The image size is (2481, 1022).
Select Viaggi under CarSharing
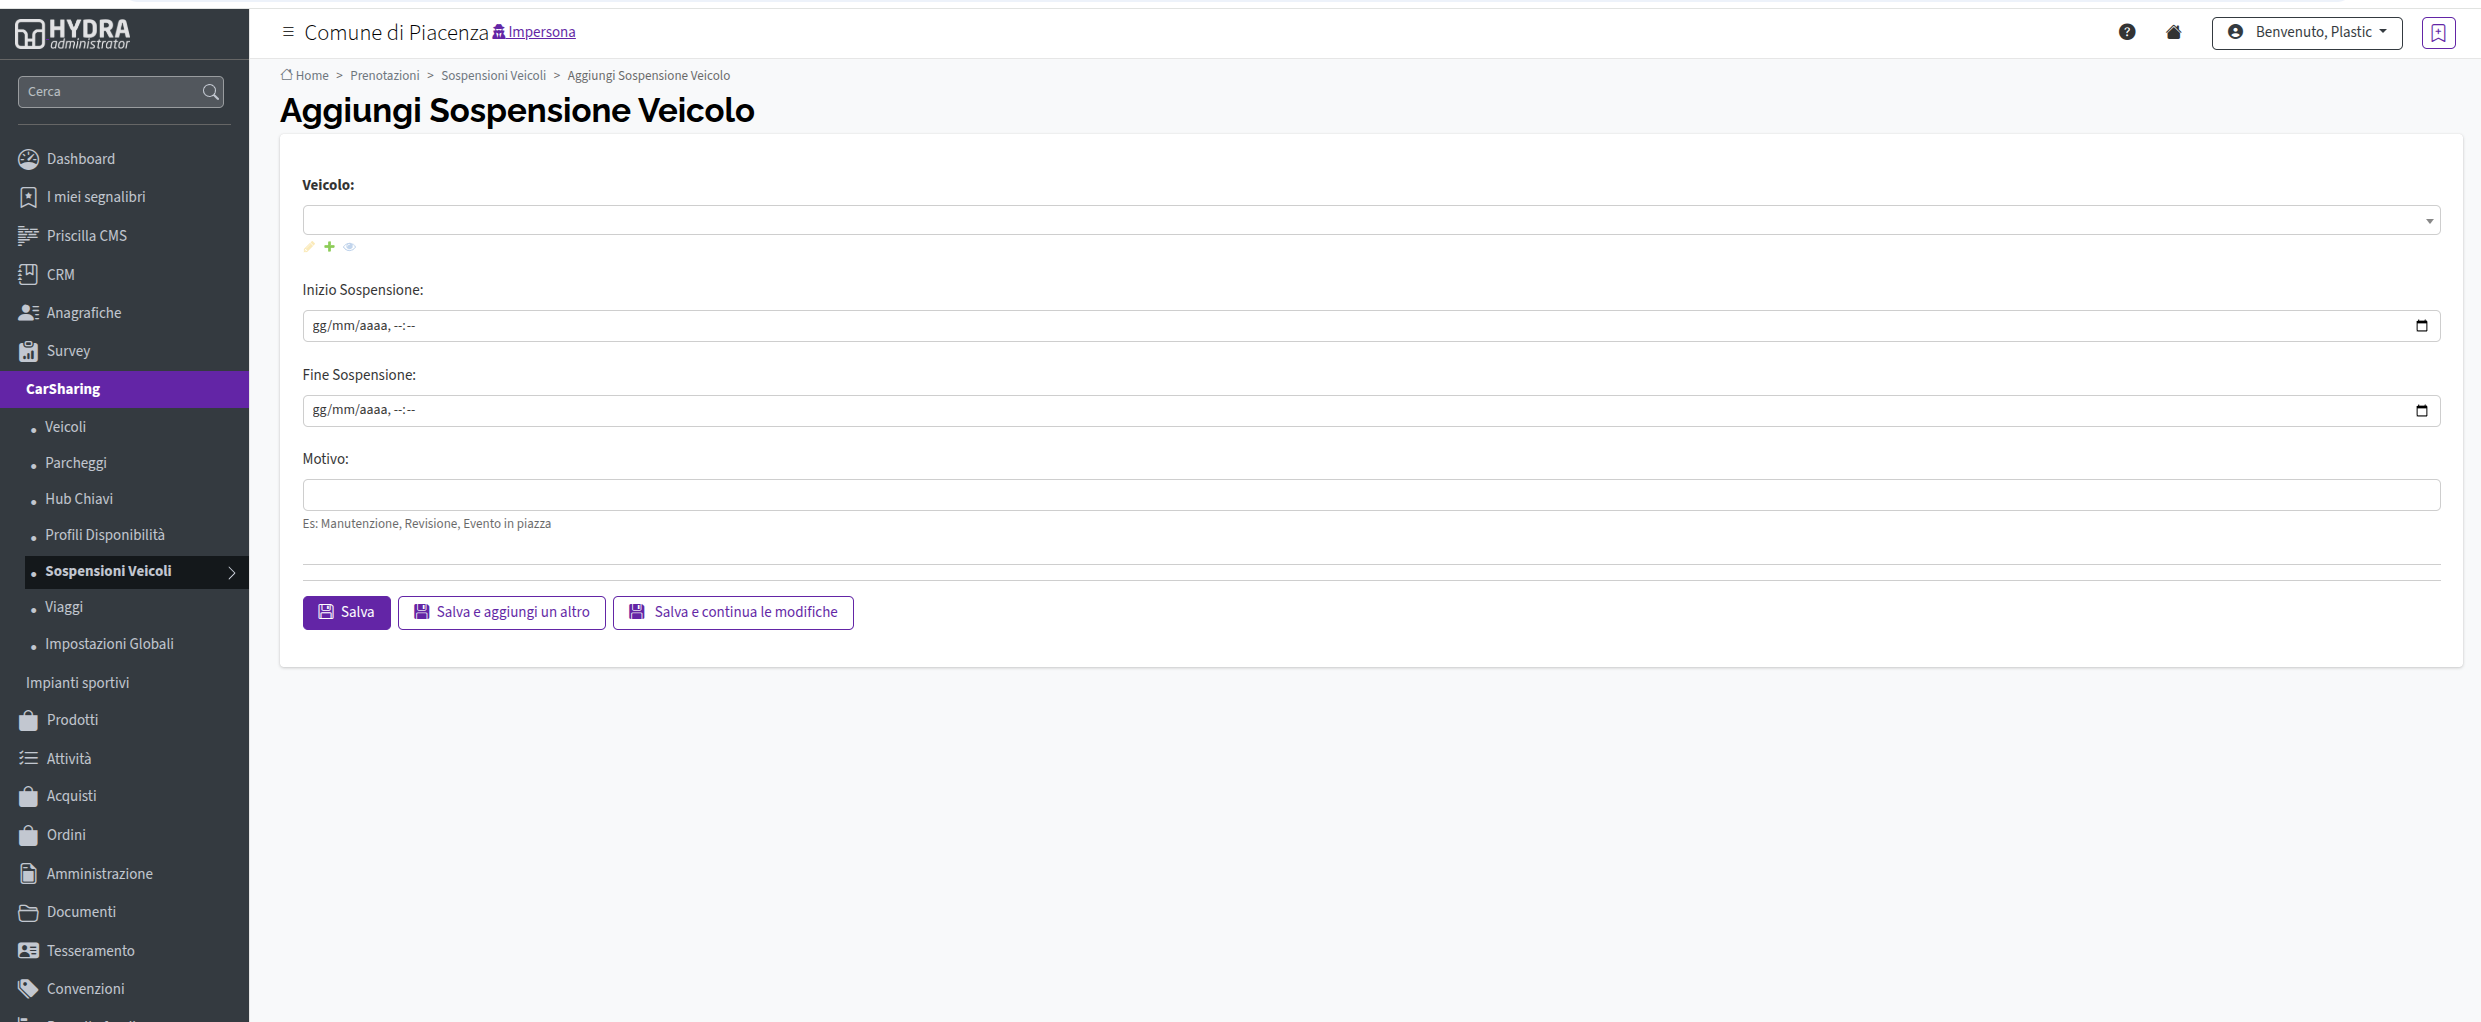coord(64,607)
